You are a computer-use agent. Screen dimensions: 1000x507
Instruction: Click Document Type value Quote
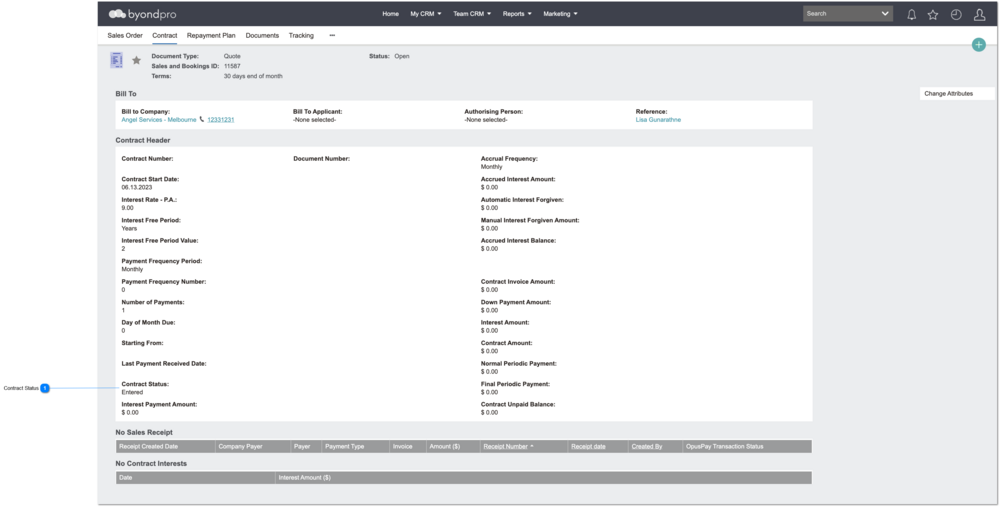point(232,56)
